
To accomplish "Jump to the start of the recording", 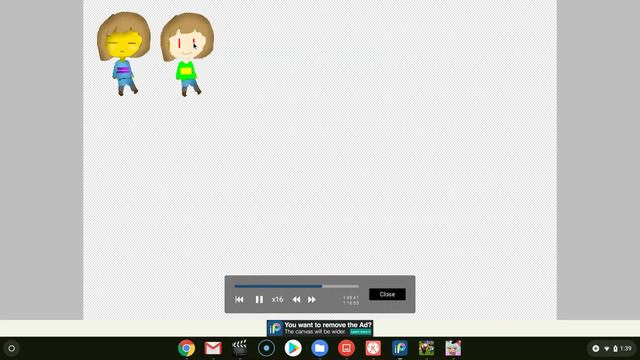I will pos(239,300).
